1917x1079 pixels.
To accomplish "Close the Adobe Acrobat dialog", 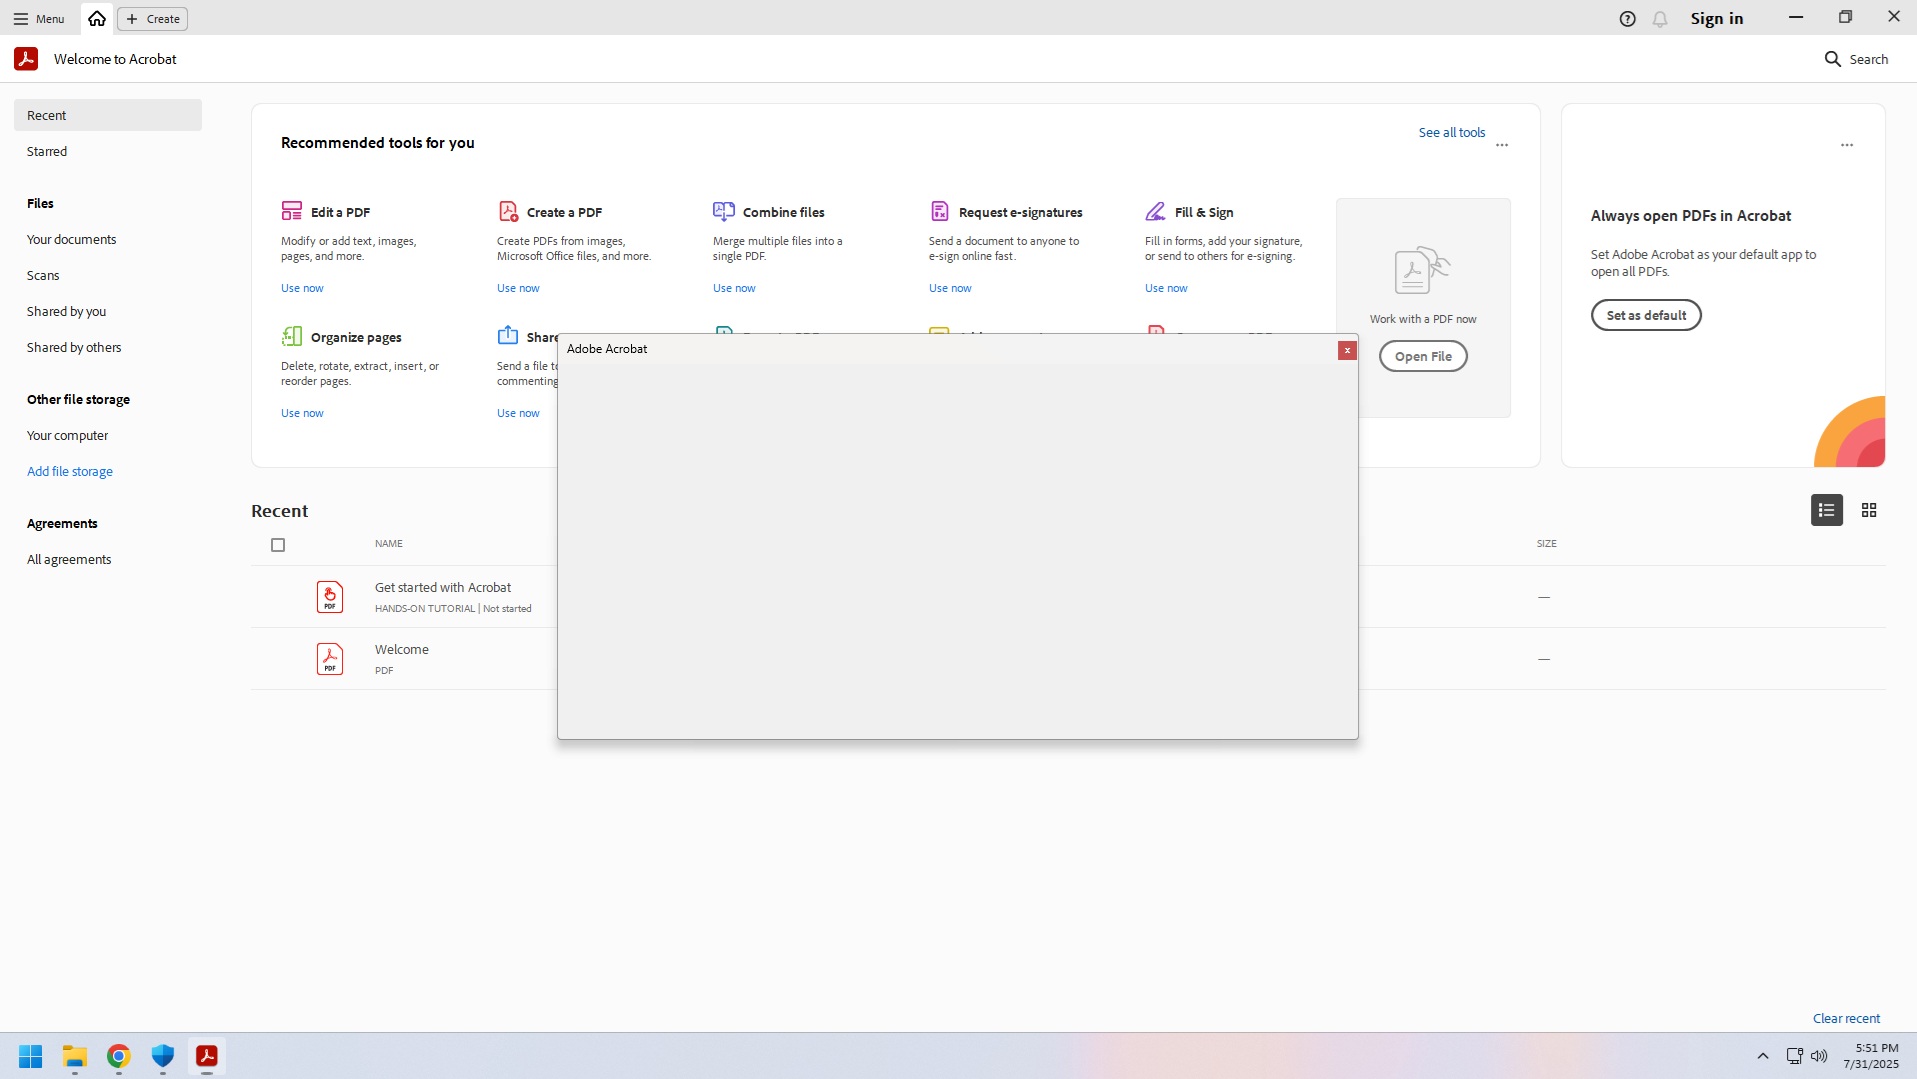I will tap(1347, 350).
